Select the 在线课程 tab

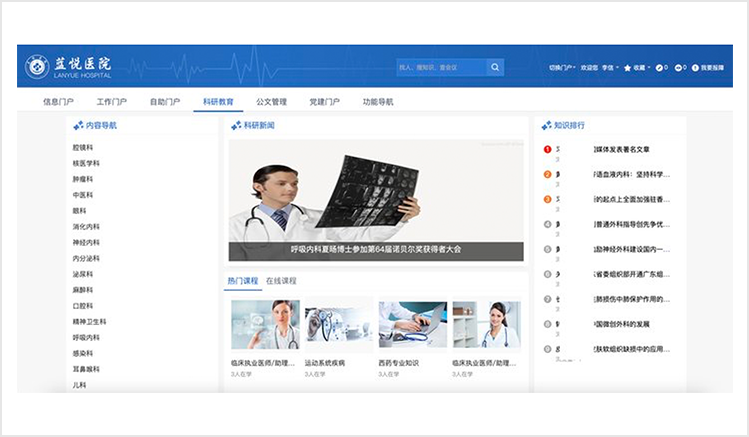(281, 281)
